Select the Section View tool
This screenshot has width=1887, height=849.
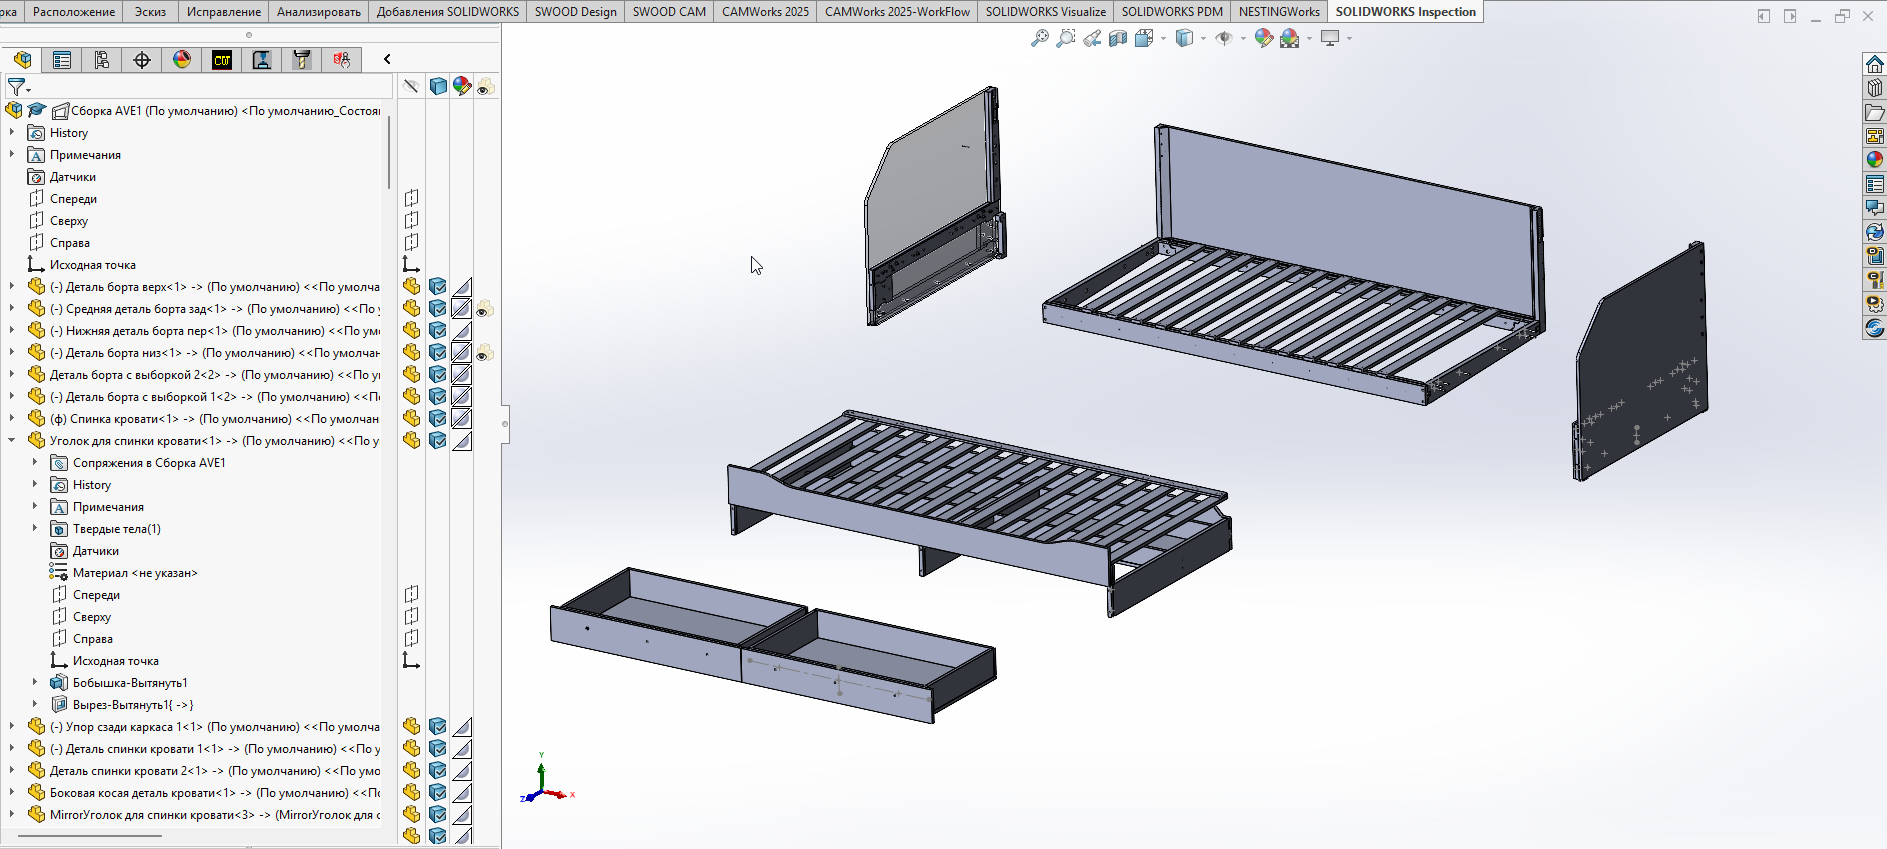tap(1118, 38)
